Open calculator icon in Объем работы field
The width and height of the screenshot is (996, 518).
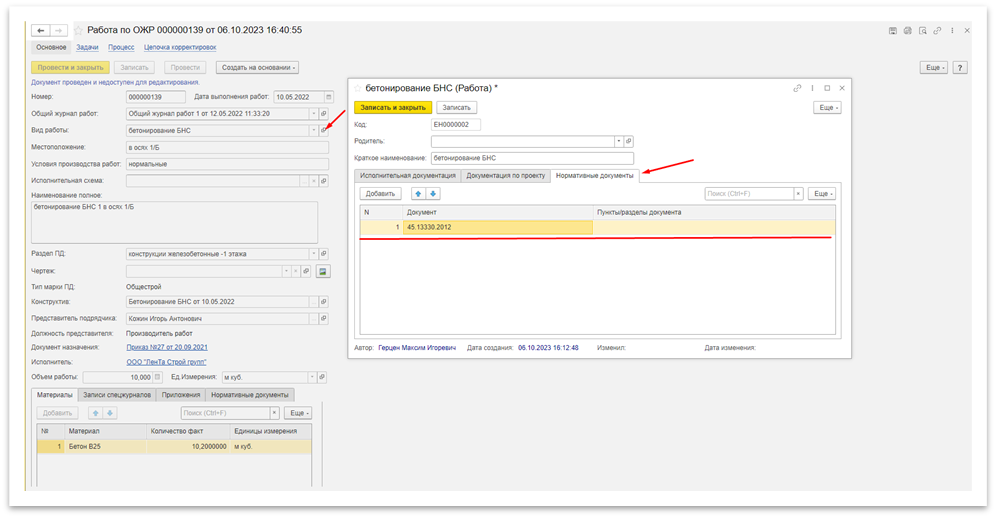click(x=156, y=378)
